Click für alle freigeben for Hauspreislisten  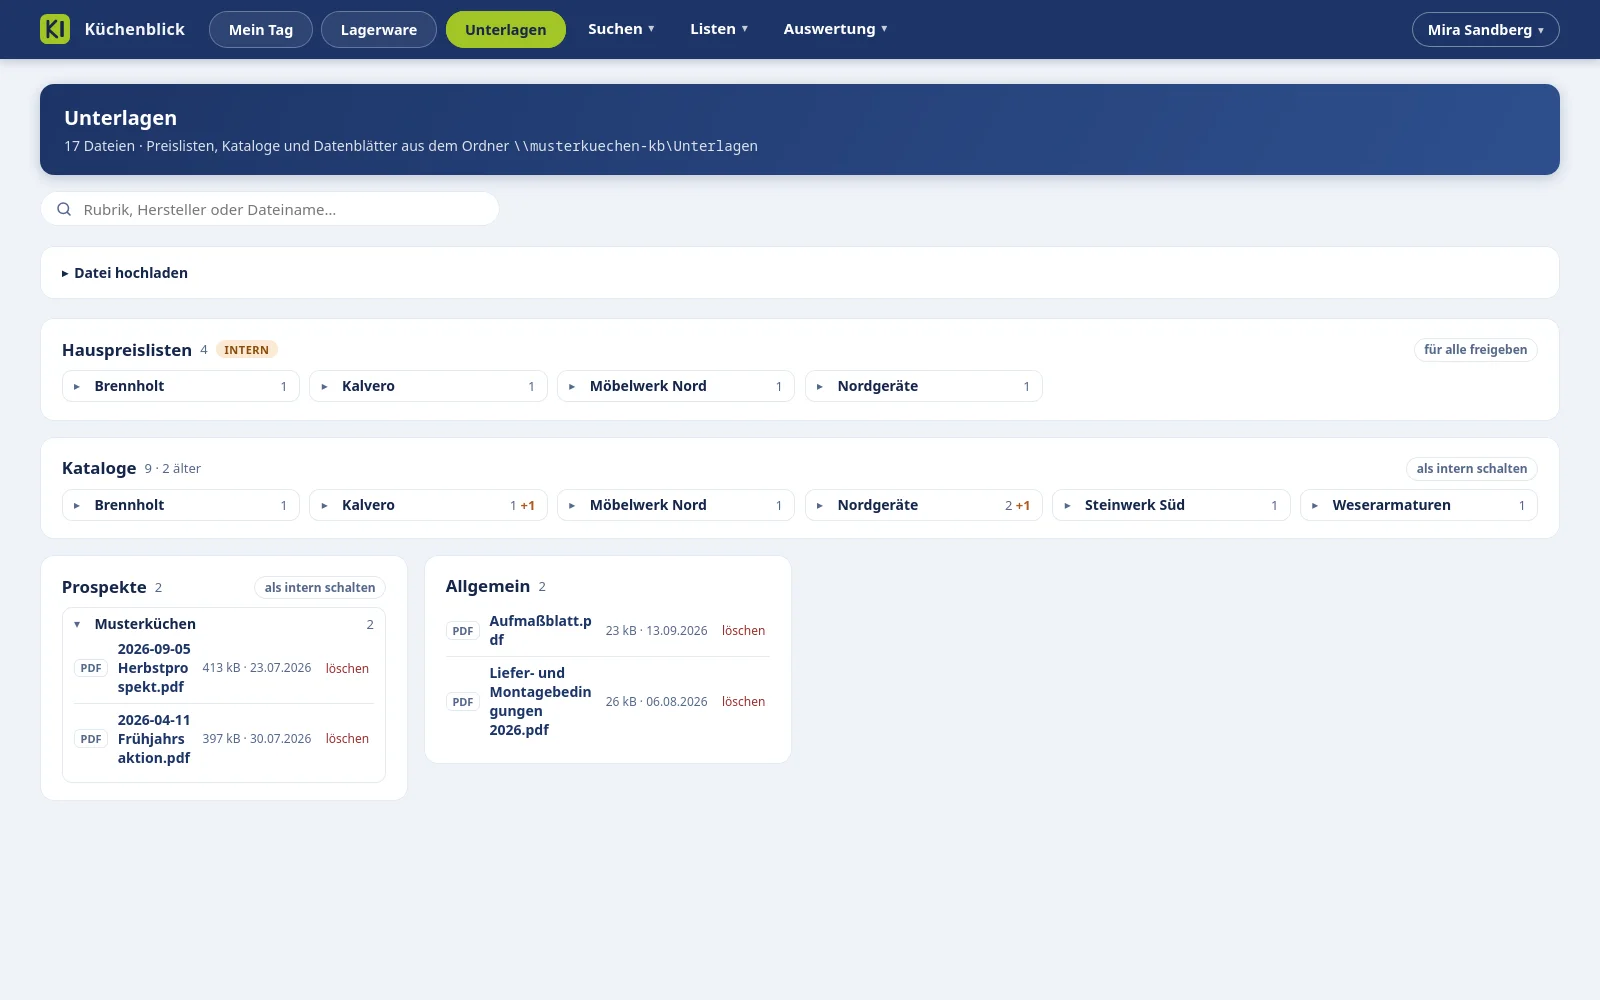(x=1475, y=350)
